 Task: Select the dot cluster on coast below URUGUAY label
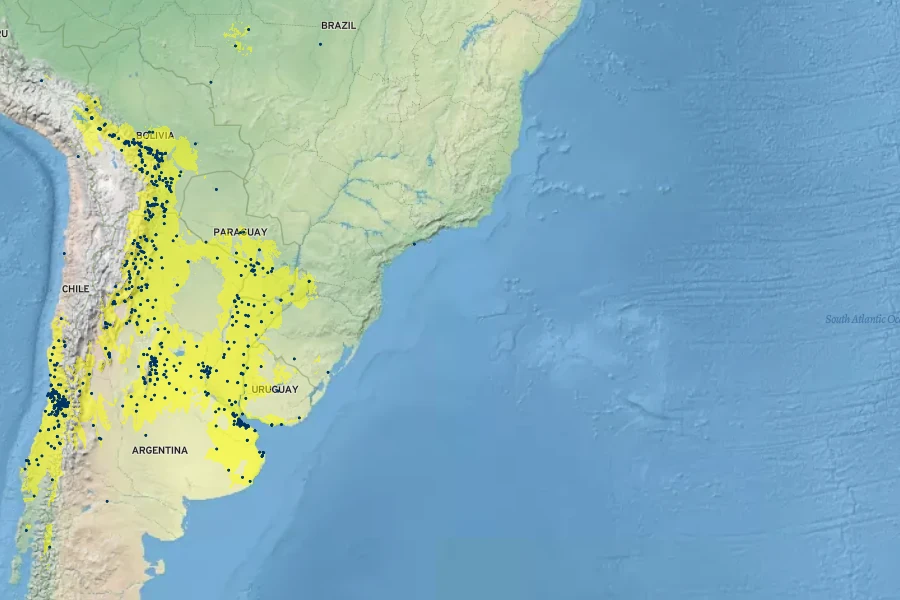(242, 422)
